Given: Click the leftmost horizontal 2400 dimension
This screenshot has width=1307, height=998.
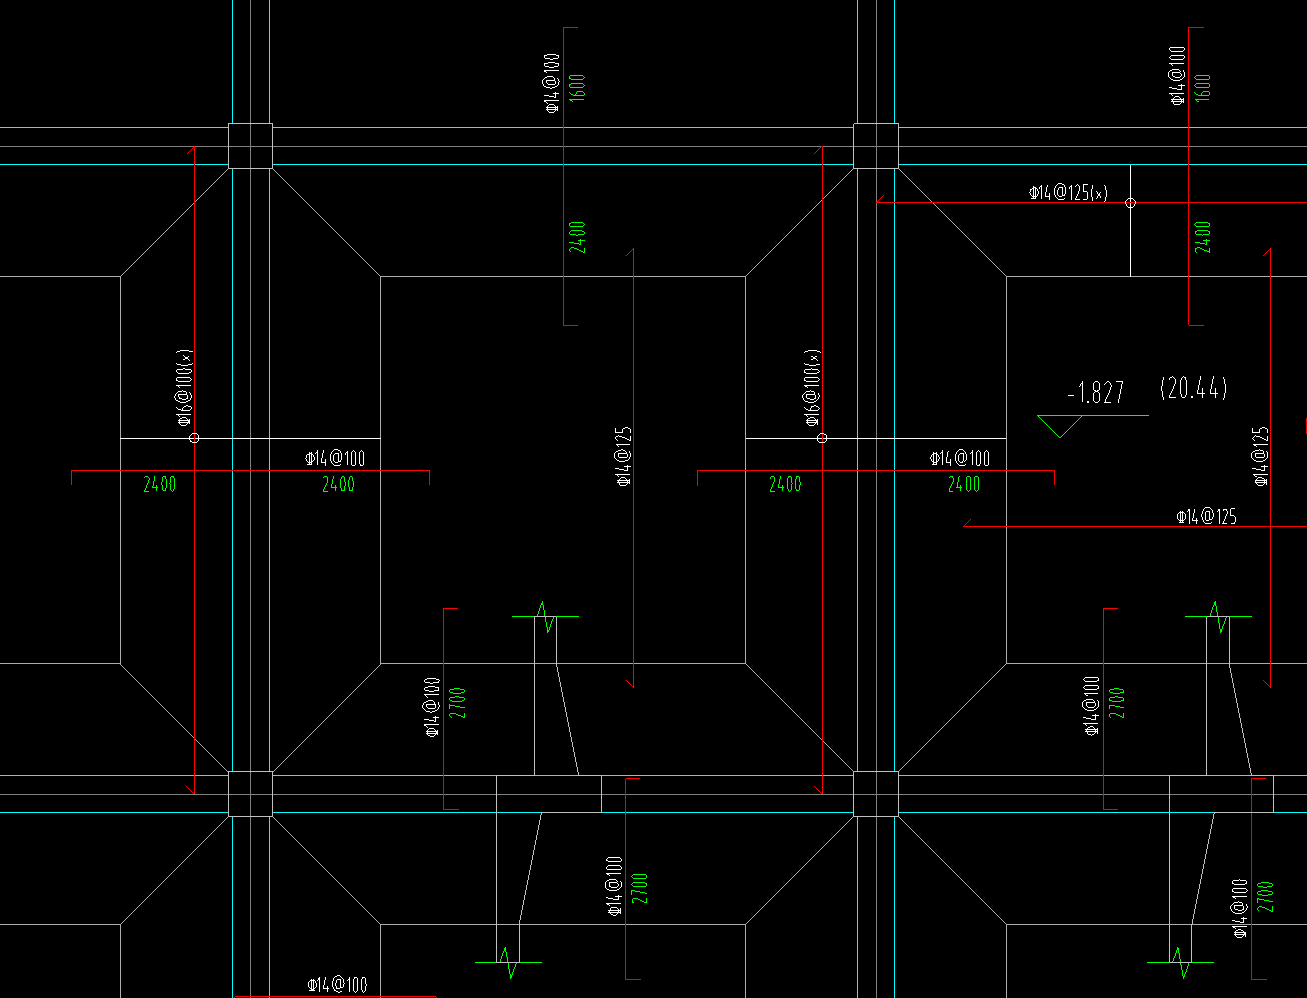Looking at the screenshot, I should pos(159,485).
